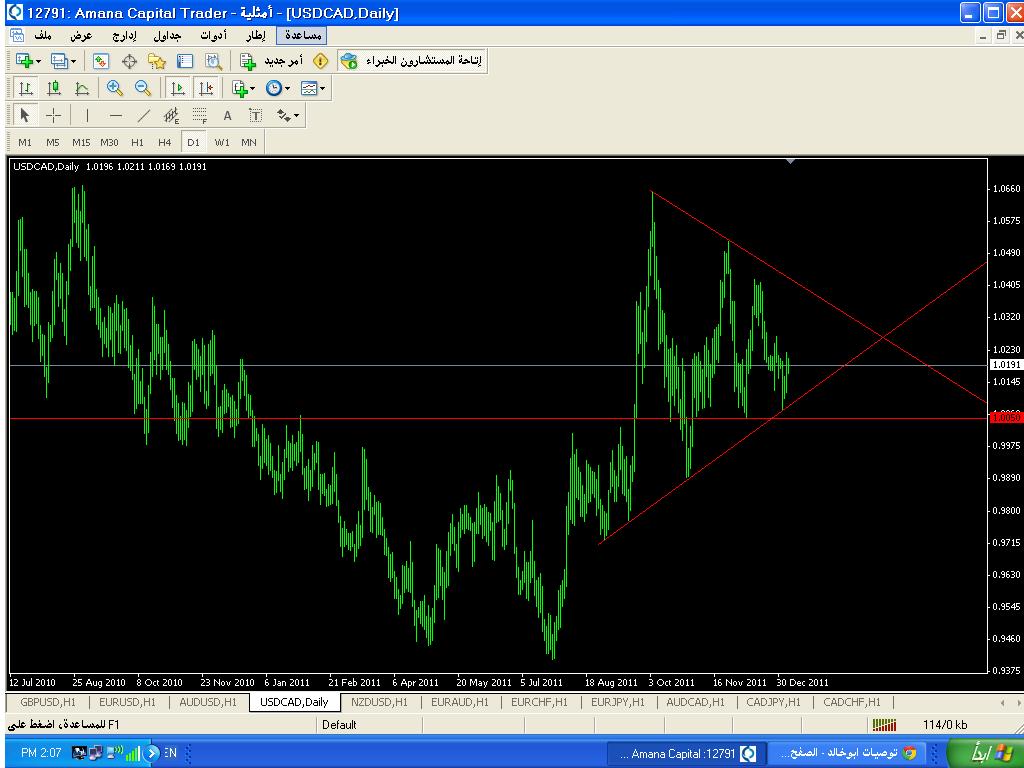
Task: Open the indicators list dropdown
Action: (243, 88)
